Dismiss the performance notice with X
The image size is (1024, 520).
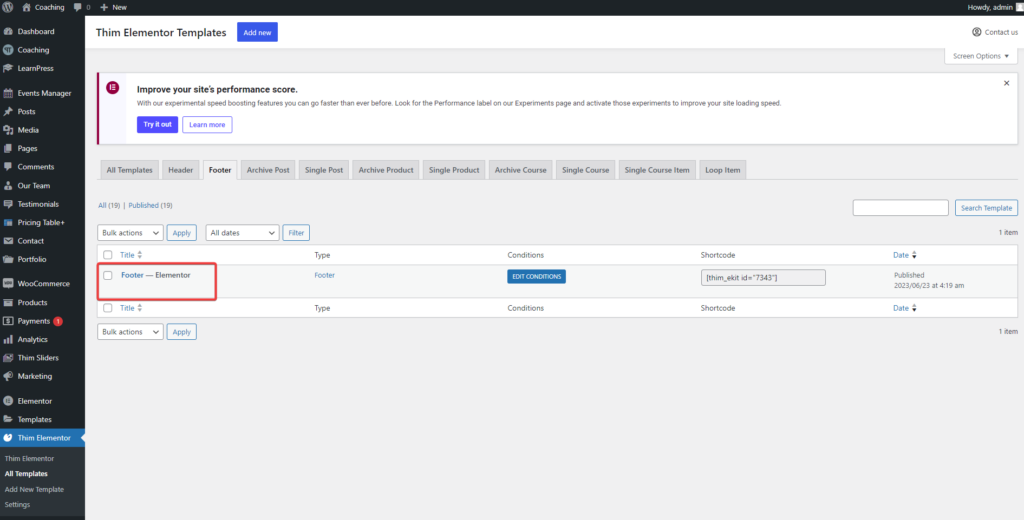click(x=1006, y=84)
